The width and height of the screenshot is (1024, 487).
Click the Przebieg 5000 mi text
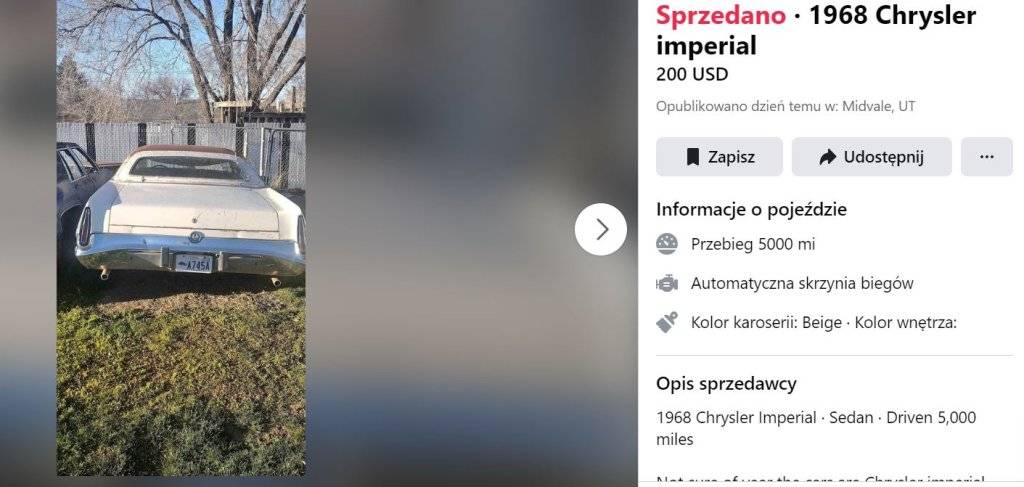pyautogui.click(x=753, y=244)
